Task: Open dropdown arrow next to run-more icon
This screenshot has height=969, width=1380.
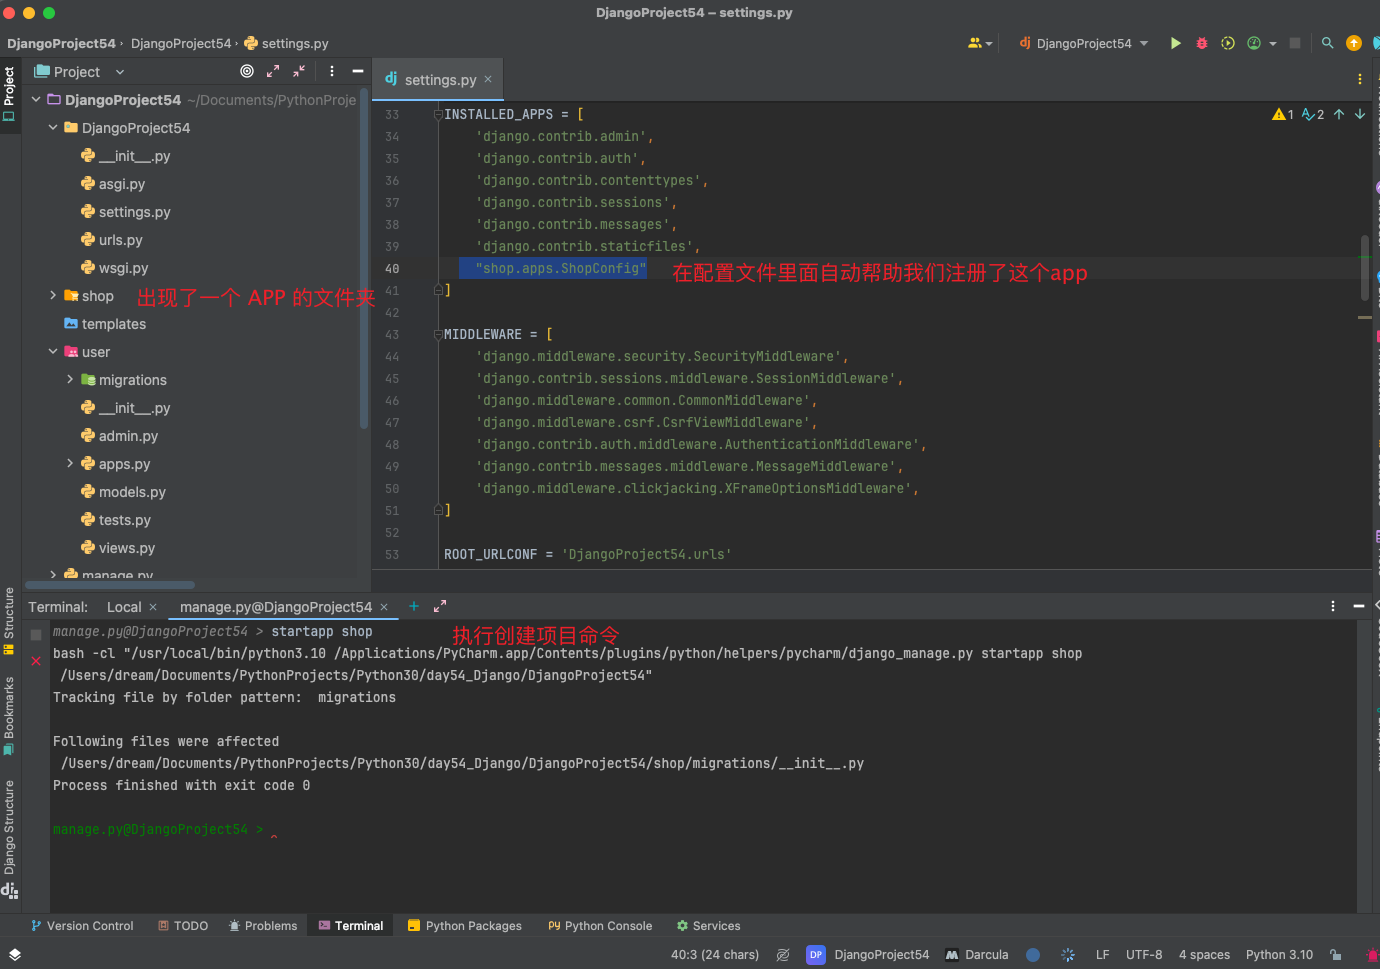Action: tap(1273, 43)
